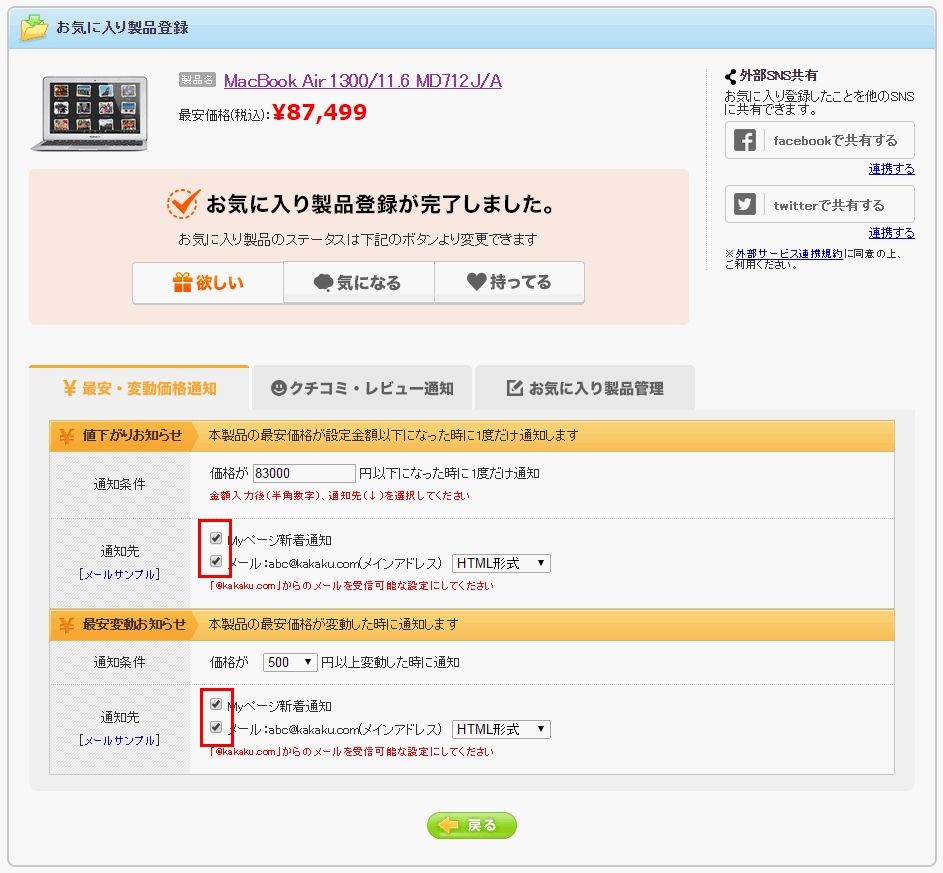Viewport: 943px width, 873px height.
Task: Click the share icon next to 外部SNS共有
Action: pos(731,76)
